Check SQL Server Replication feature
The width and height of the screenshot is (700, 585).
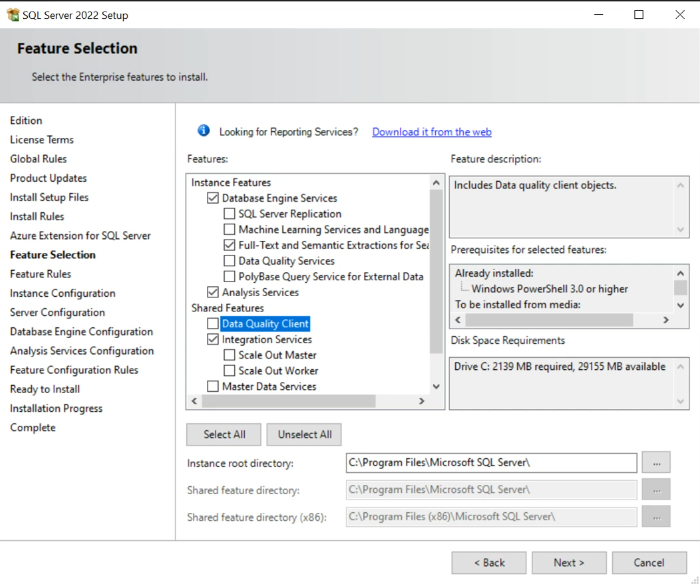pyautogui.click(x=229, y=213)
